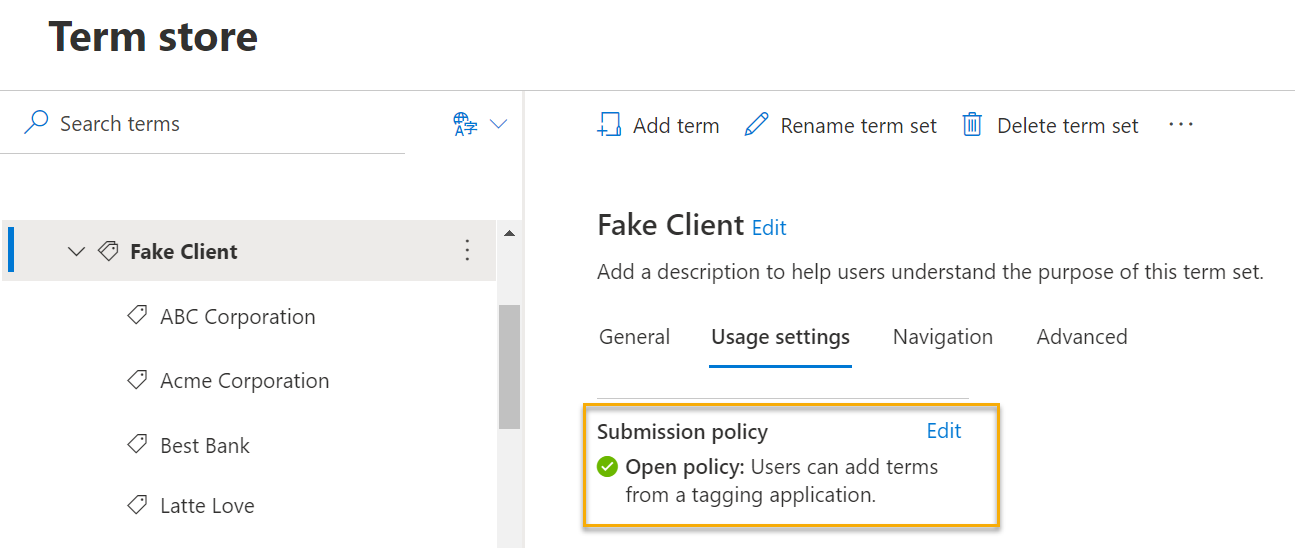The image size is (1295, 548).
Task: Click the Add term icon
Action: point(609,125)
